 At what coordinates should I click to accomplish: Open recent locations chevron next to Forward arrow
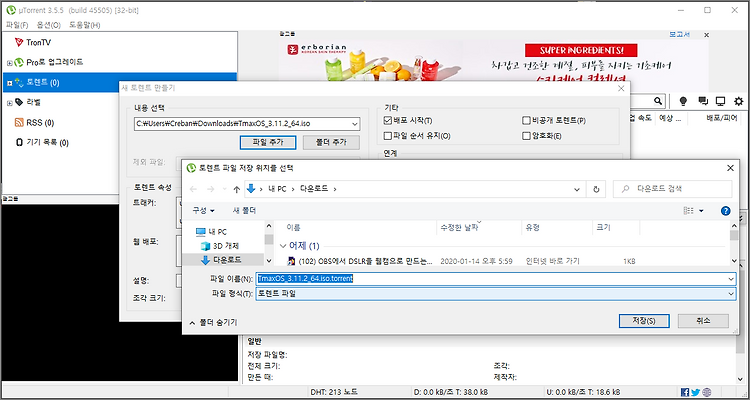point(224,189)
